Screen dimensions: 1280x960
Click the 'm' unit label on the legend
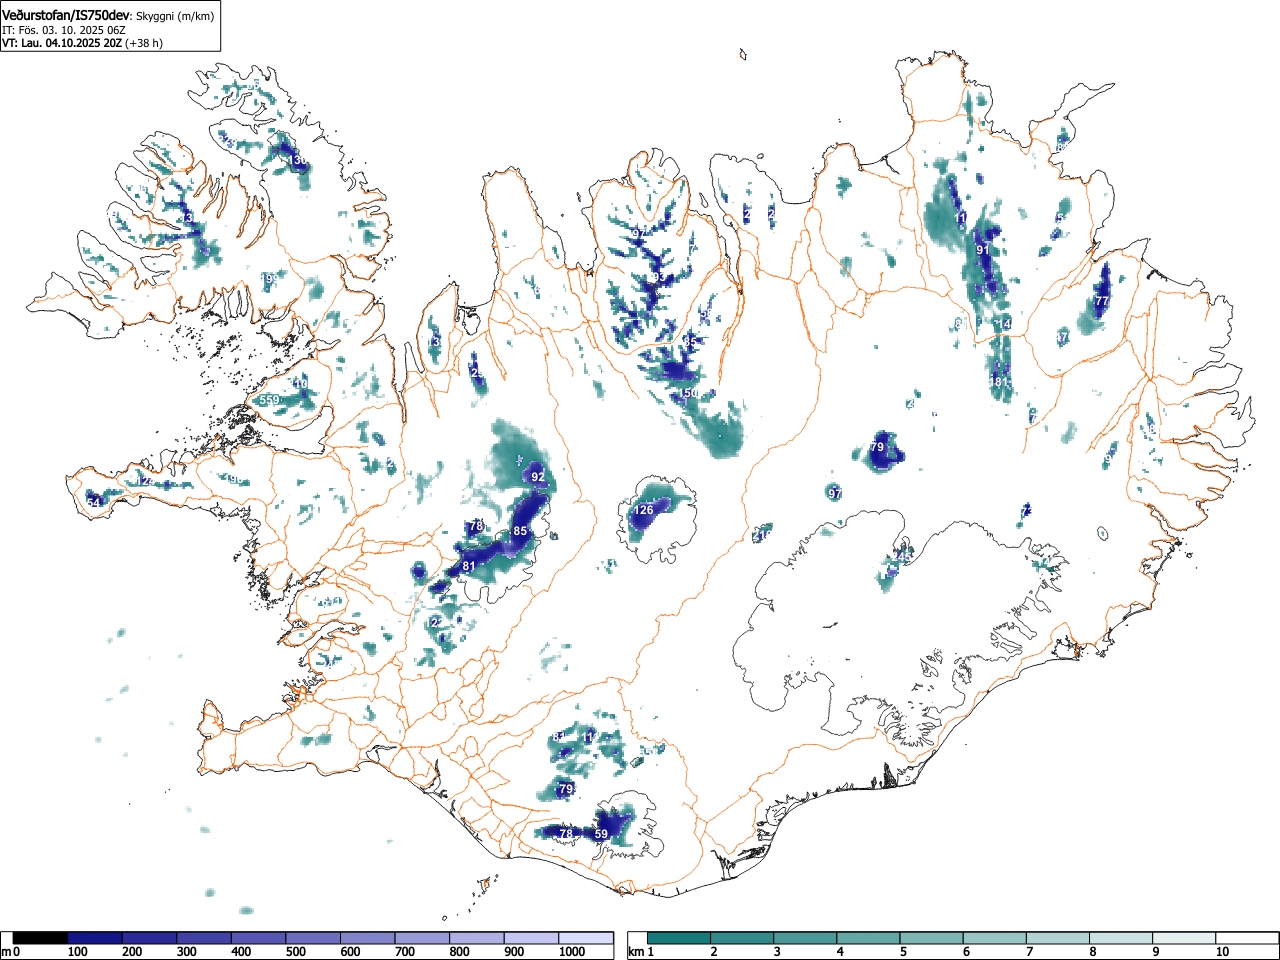click(x=6, y=952)
